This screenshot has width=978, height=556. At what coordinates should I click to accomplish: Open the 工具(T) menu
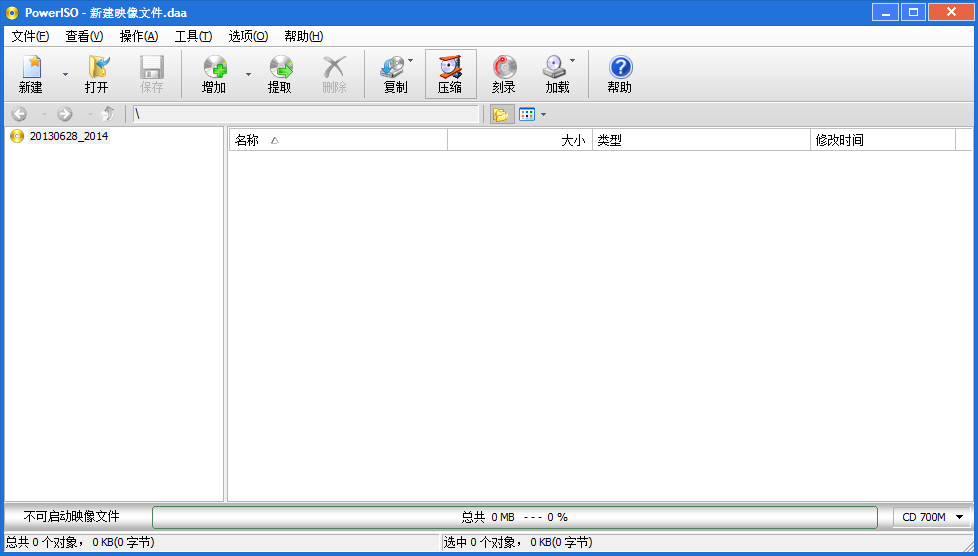point(193,36)
